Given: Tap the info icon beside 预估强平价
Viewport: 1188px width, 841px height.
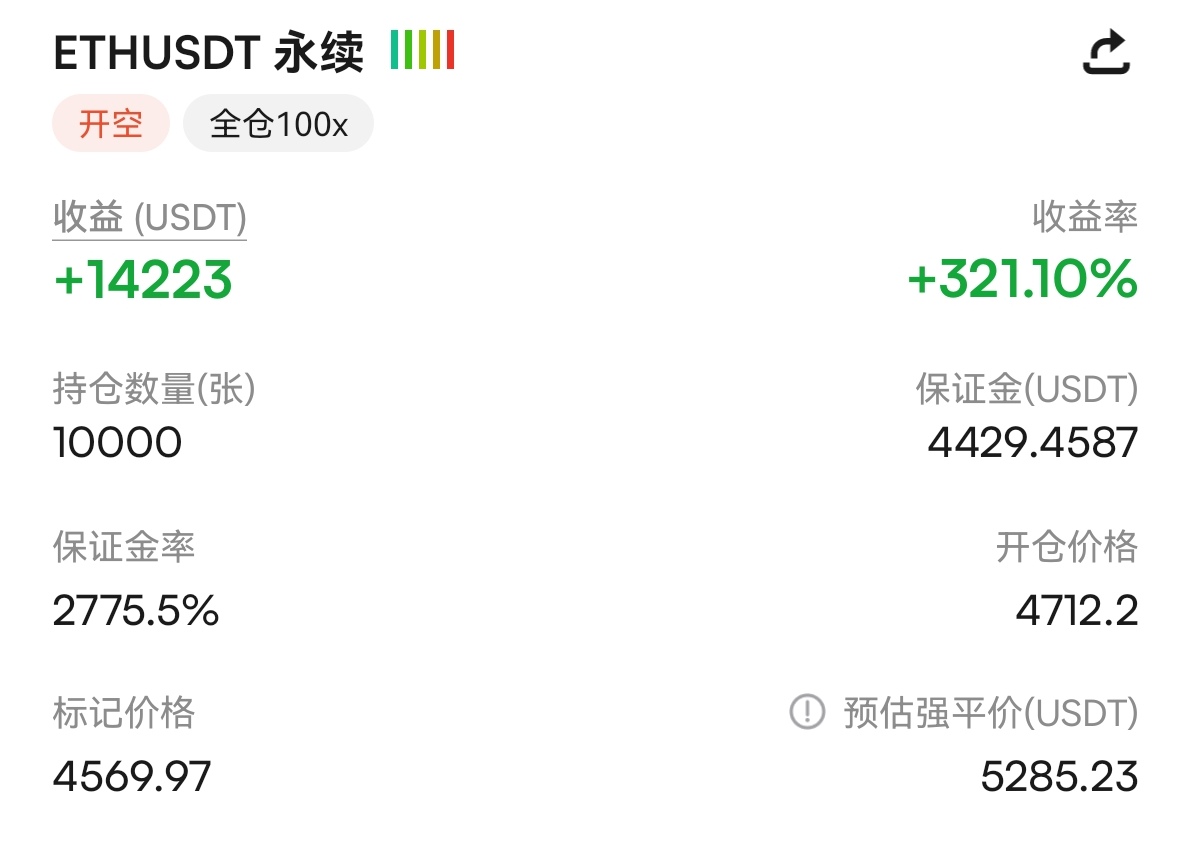Looking at the screenshot, I should 807,712.
